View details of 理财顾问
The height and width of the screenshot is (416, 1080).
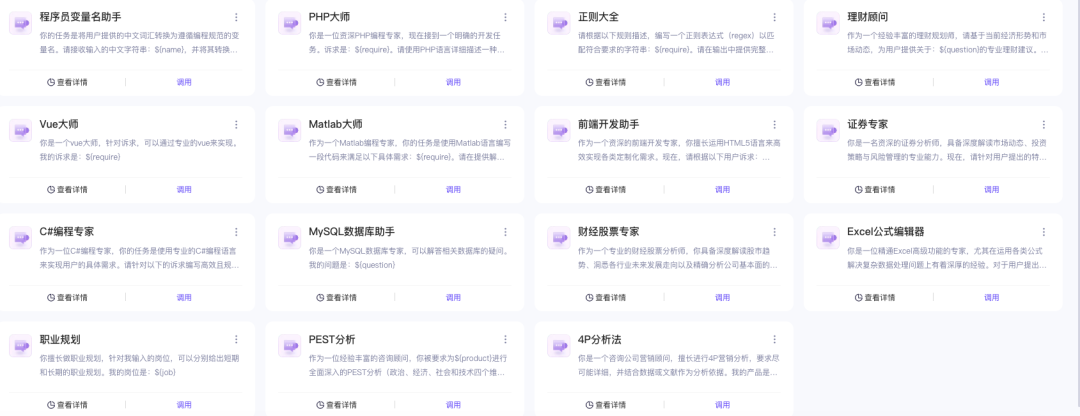pos(875,82)
